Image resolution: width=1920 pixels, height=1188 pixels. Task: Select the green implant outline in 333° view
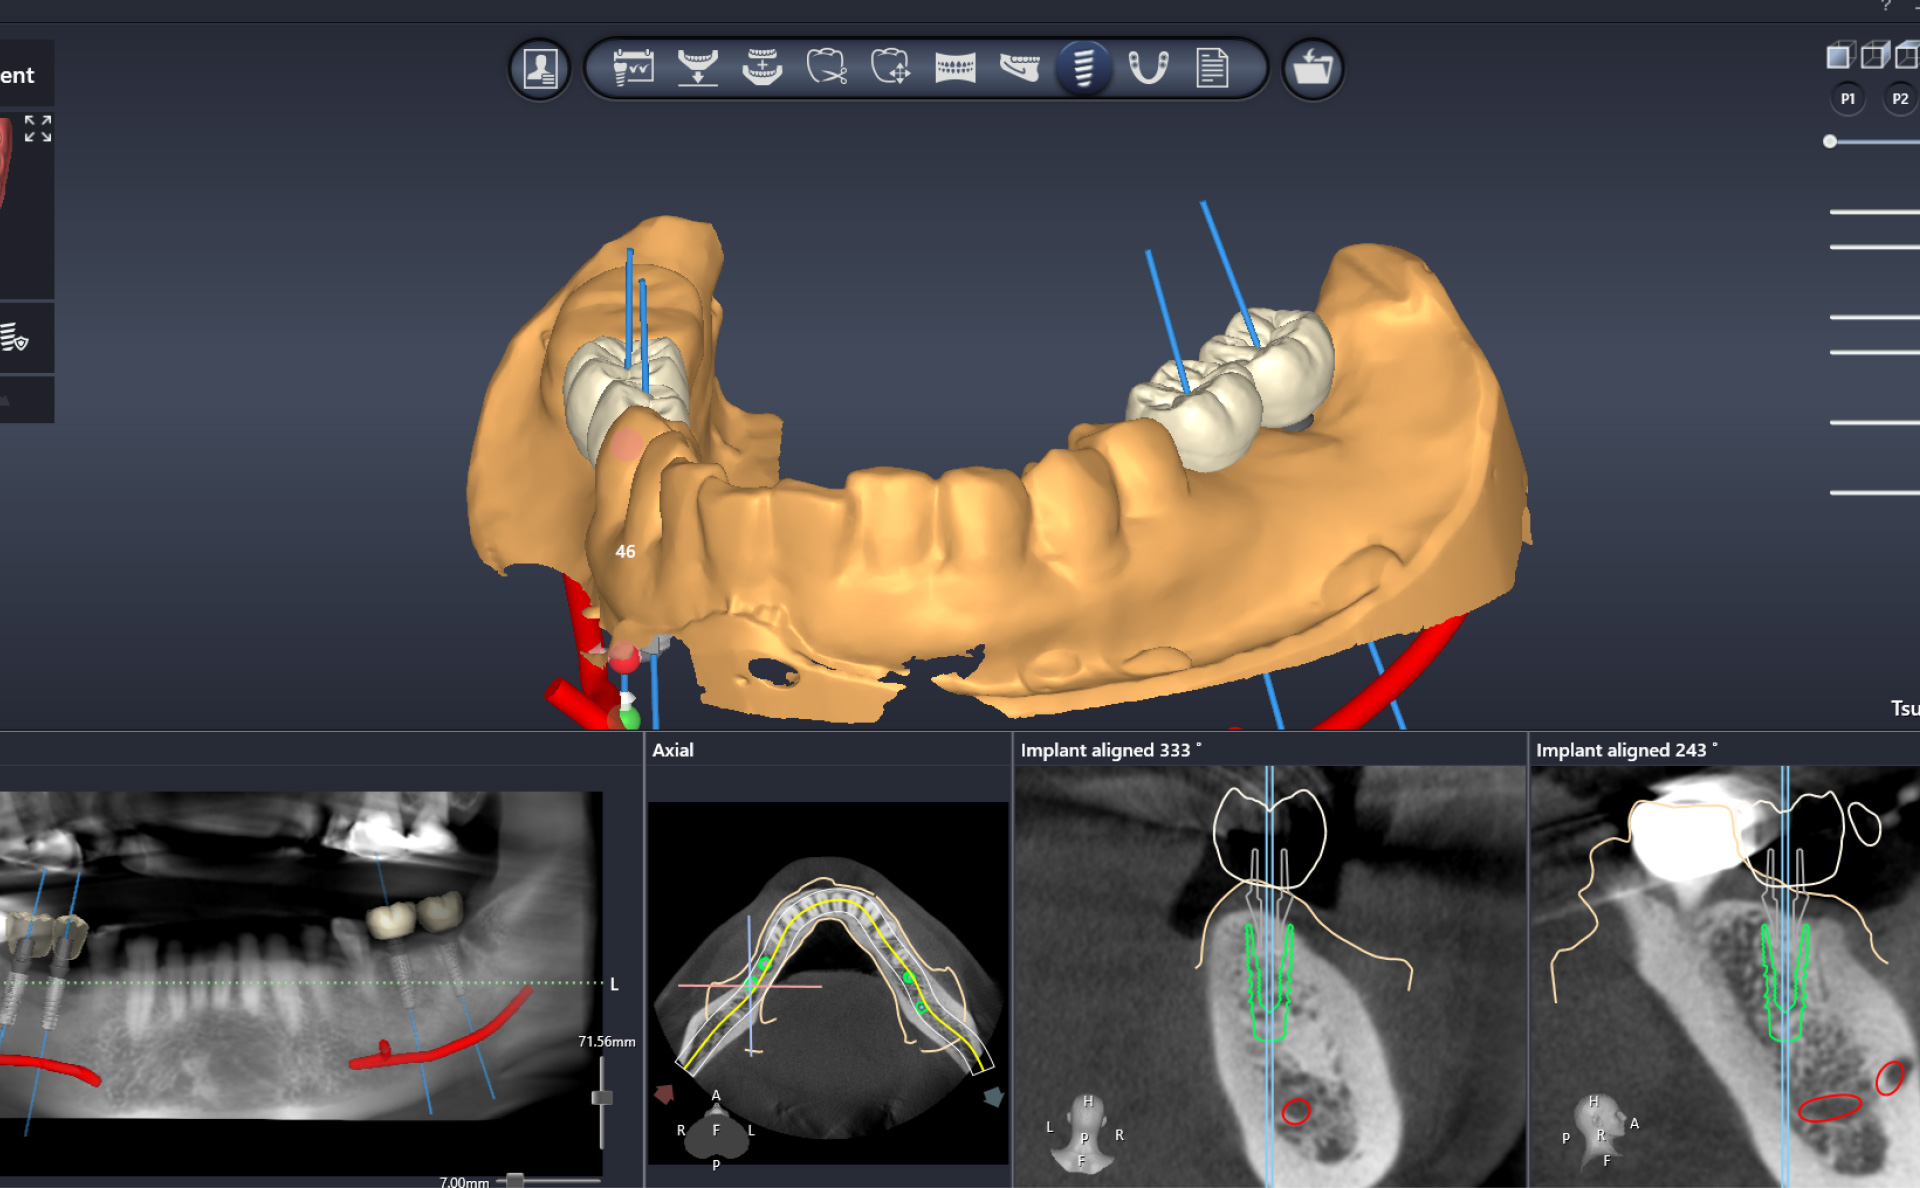coord(1269,982)
